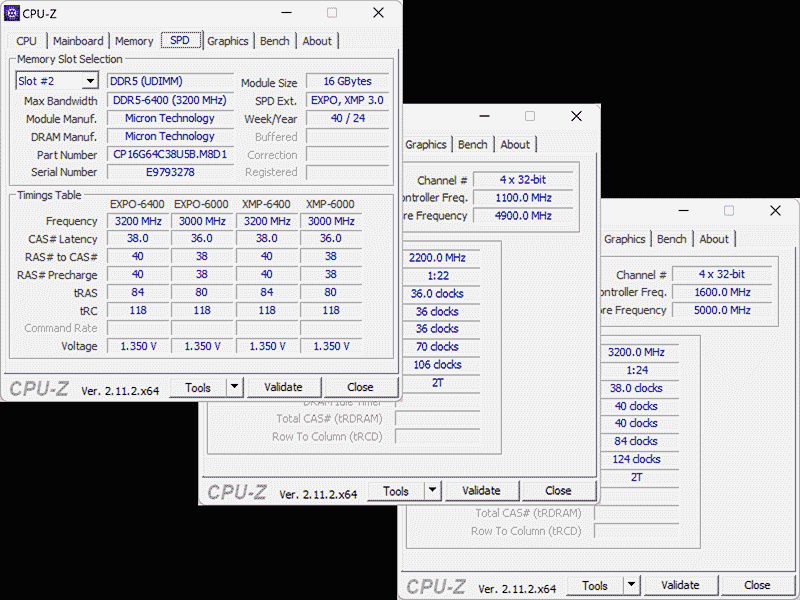Click Close button in the middle 2200.0 MHz window

pos(558,491)
